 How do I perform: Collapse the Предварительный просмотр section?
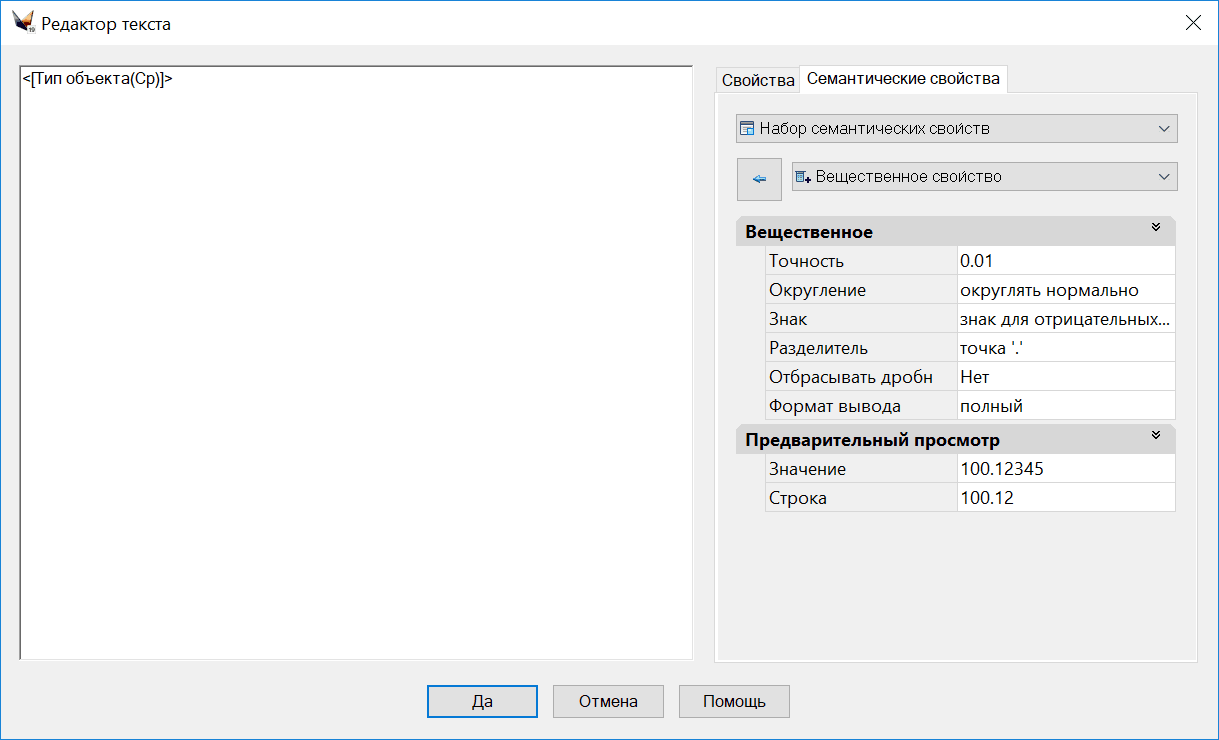[1156, 436]
